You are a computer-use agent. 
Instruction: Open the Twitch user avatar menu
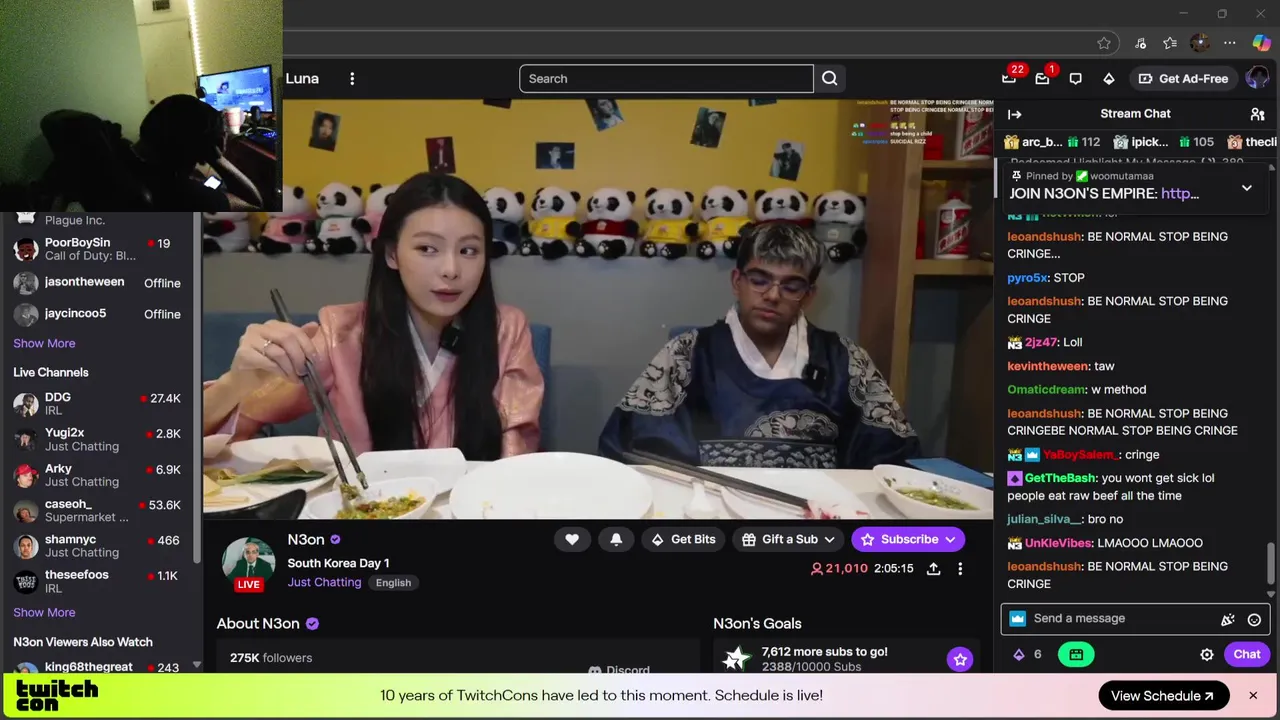click(1257, 79)
